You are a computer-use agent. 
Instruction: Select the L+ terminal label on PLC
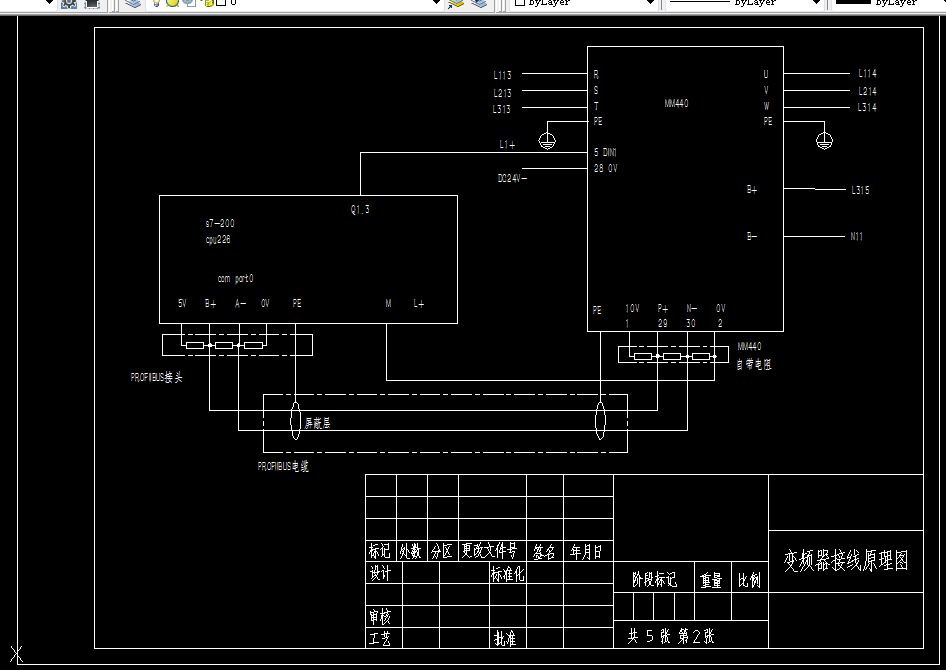(419, 303)
